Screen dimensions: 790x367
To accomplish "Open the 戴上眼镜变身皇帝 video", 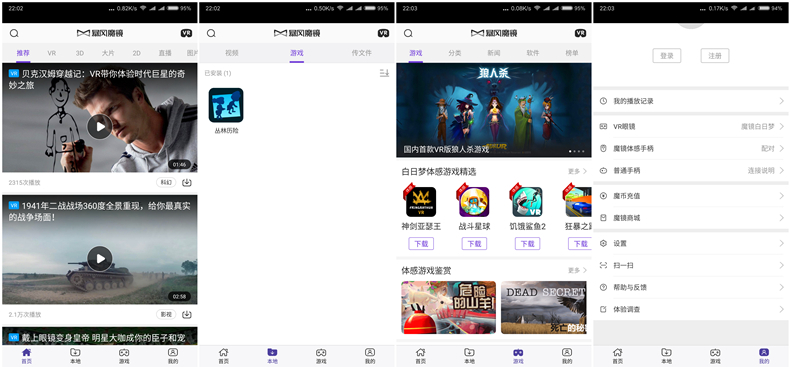I will (x=100, y=336).
